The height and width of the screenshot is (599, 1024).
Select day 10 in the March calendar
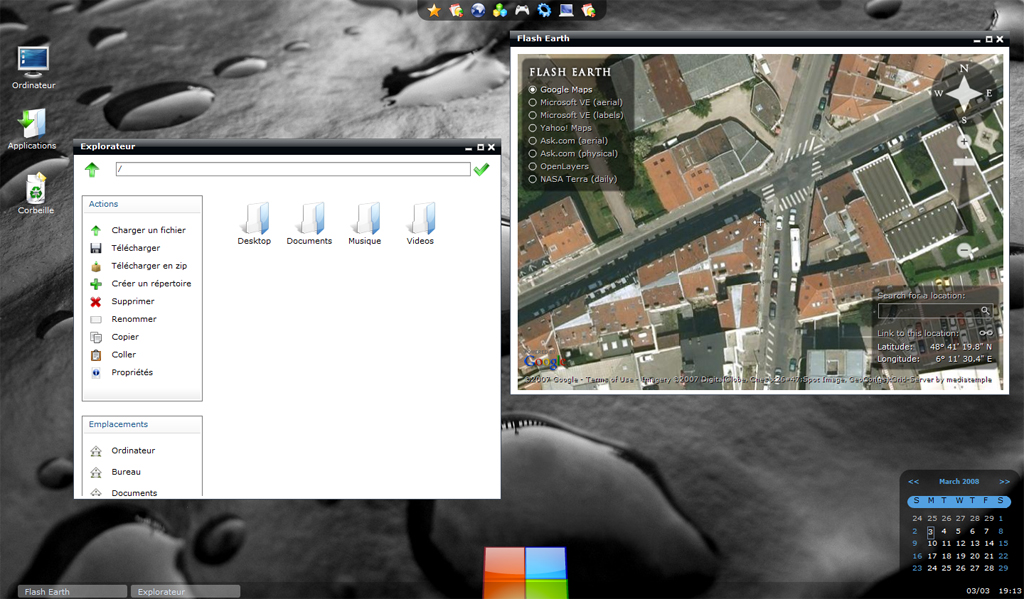932,543
